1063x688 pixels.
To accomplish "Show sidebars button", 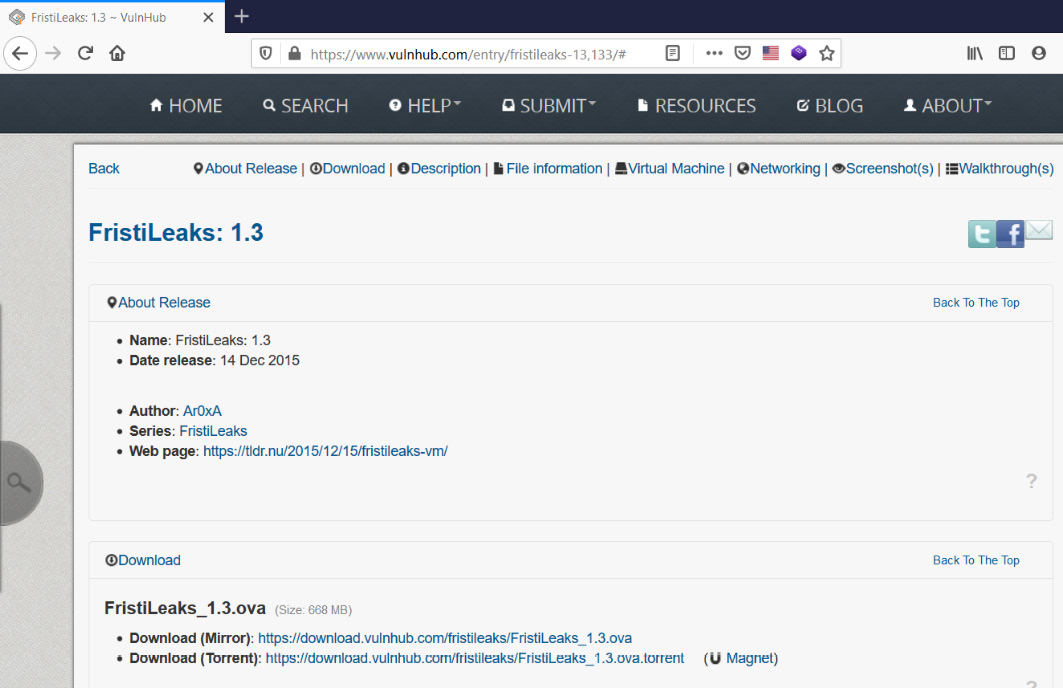I will tap(1007, 53).
